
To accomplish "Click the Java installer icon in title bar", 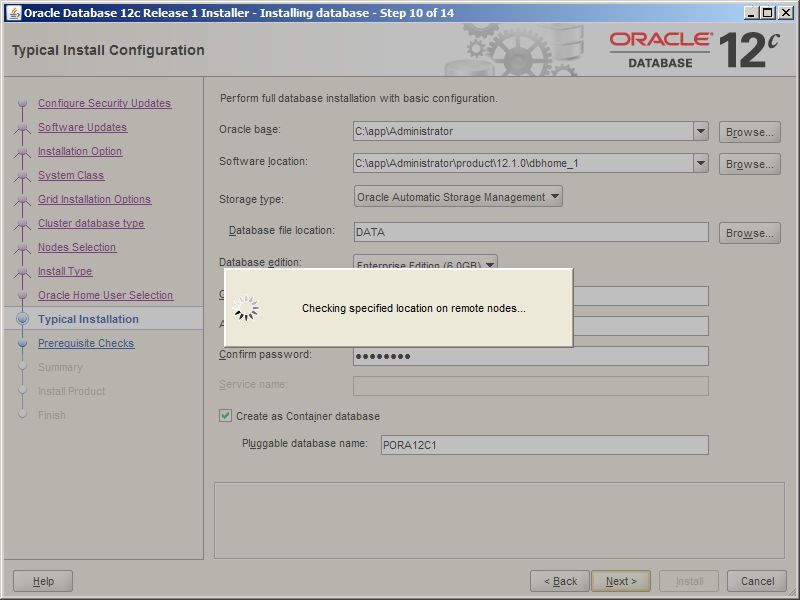I will coord(14,12).
